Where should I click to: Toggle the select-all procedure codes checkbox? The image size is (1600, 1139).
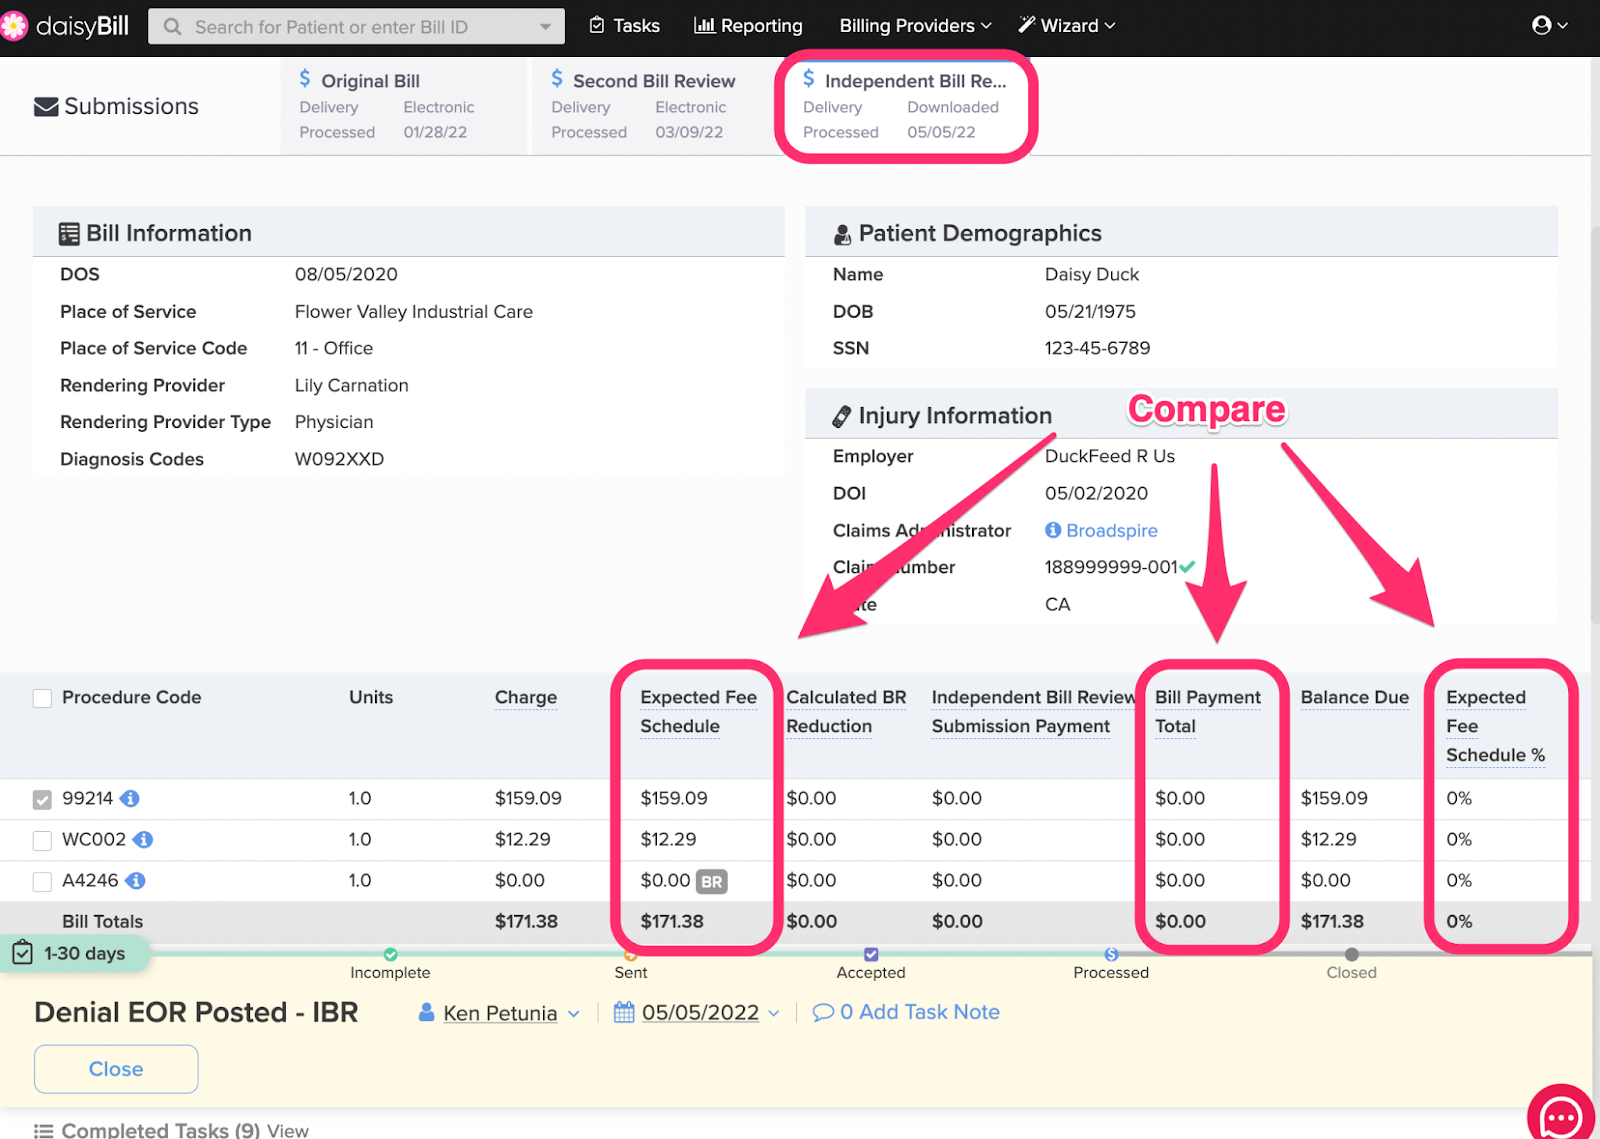point(42,698)
